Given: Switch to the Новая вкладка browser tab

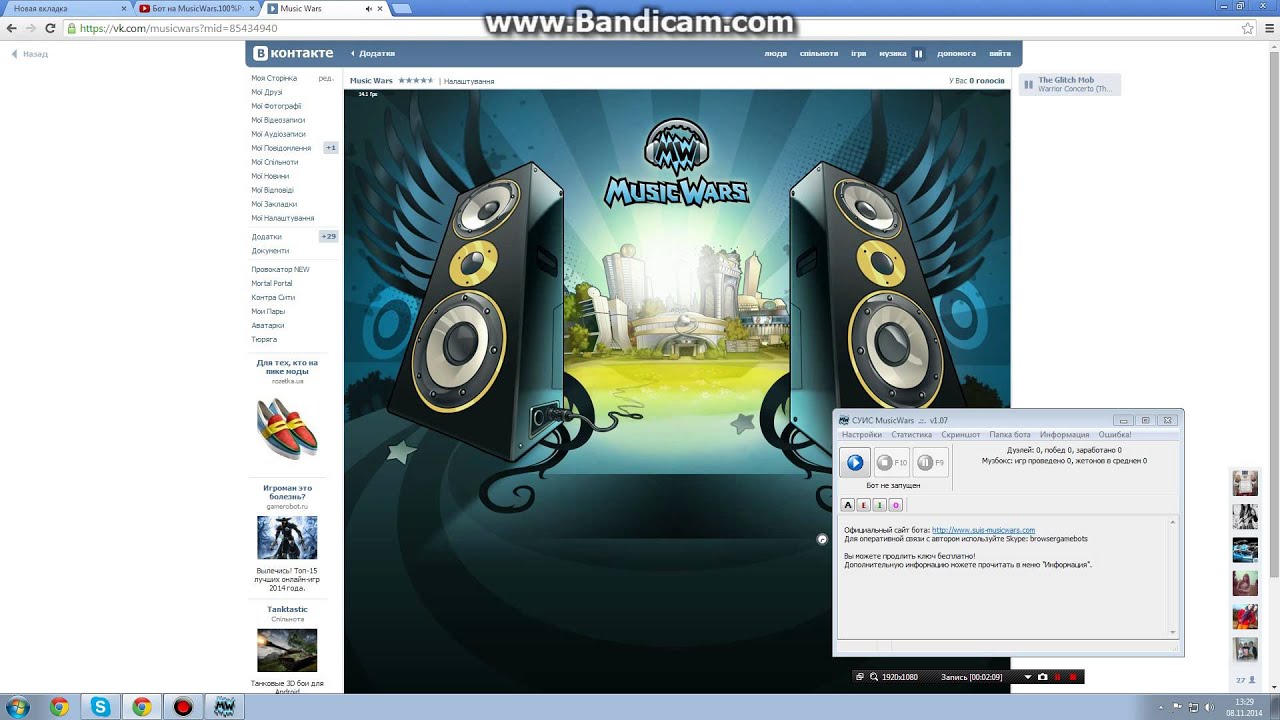Looking at the screenshot, I should coord(68,8).
